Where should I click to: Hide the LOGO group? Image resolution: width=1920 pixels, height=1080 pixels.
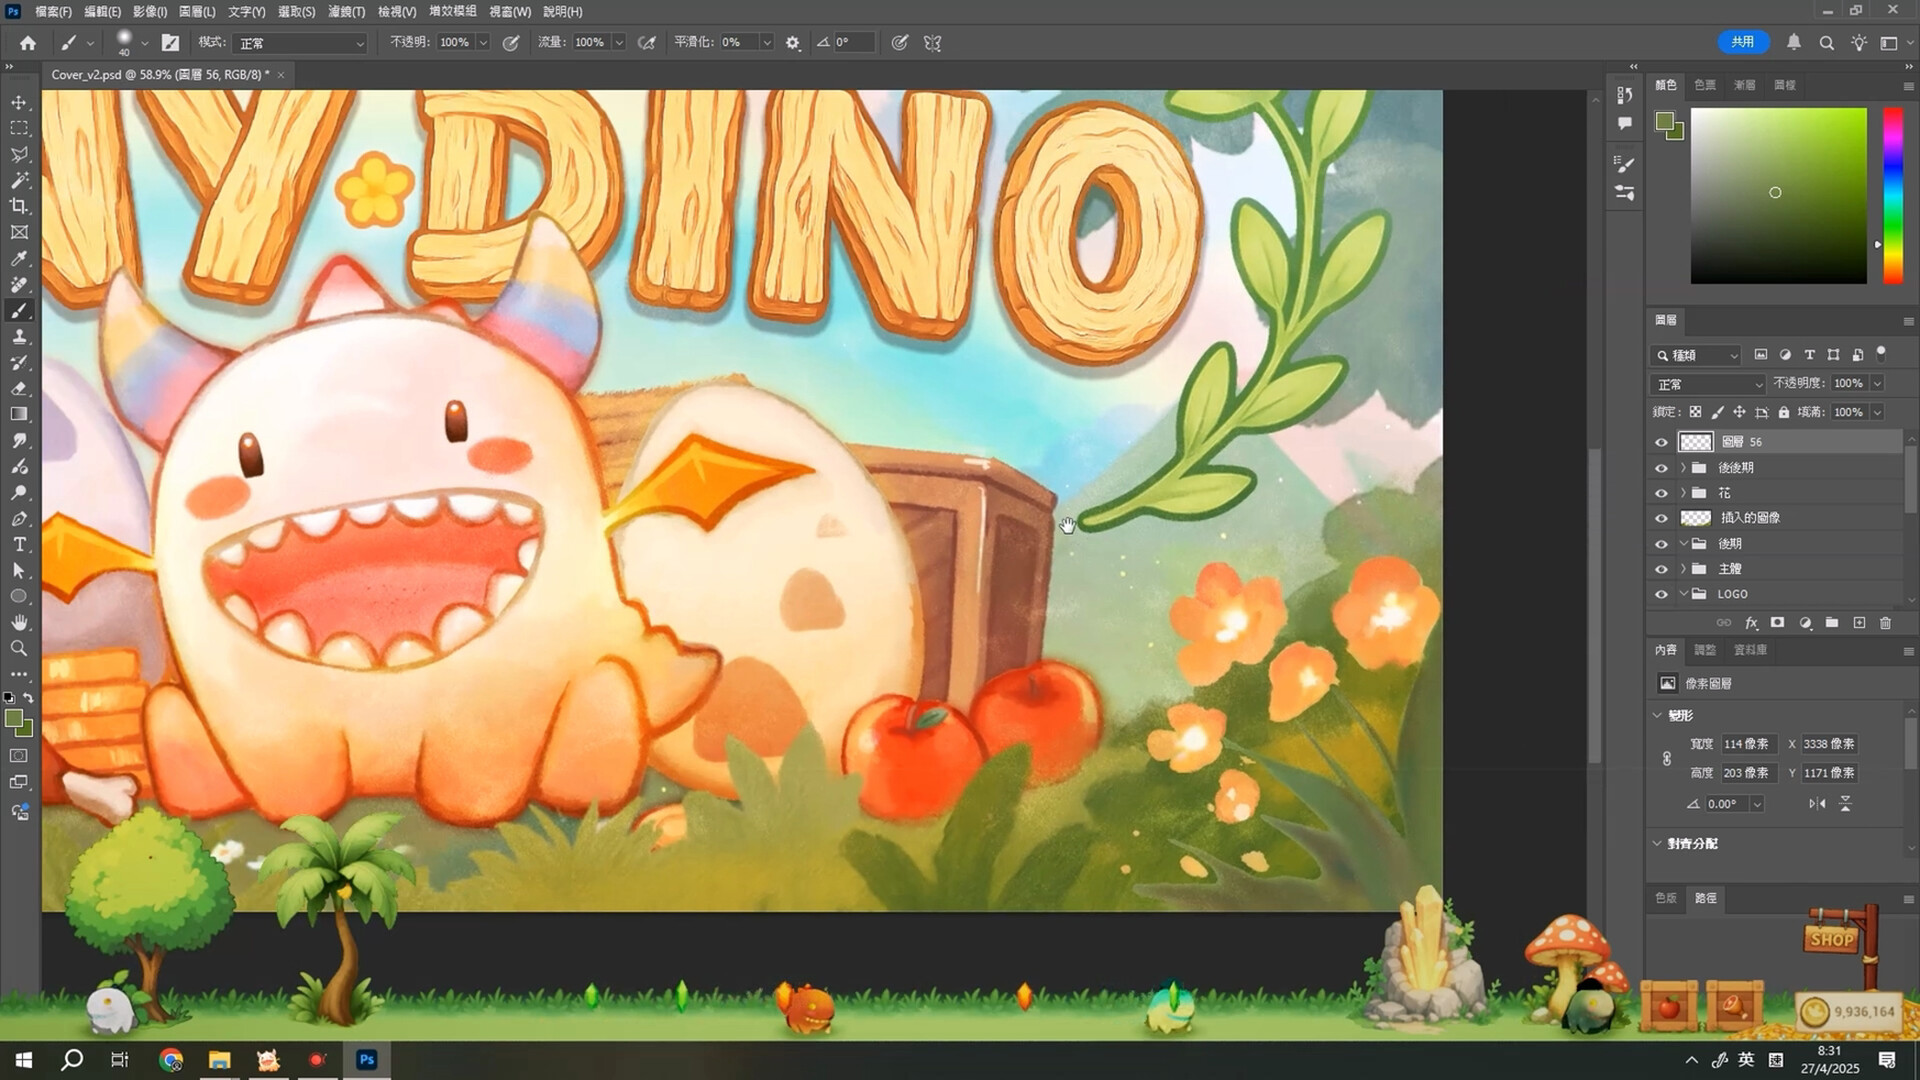tap(1662, 593)
